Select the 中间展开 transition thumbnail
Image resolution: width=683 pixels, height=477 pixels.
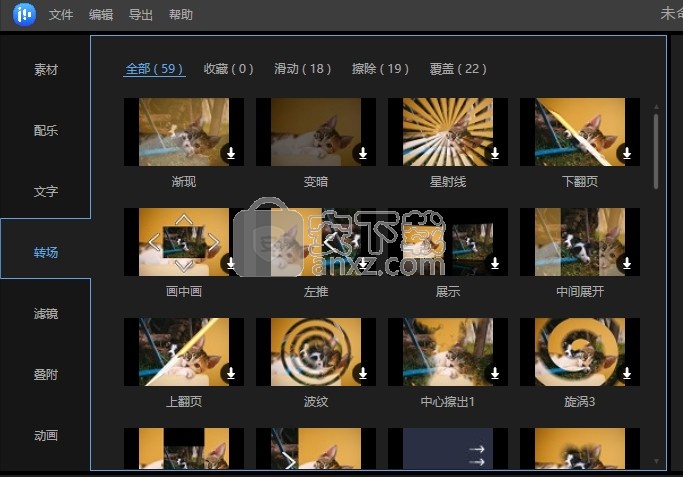coord(580,242)
